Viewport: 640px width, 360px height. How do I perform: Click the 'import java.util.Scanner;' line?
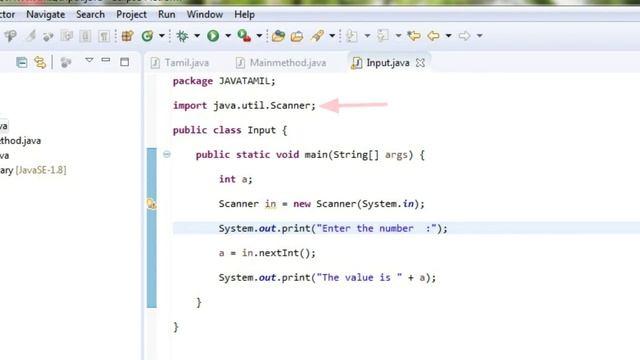(244, 106)
